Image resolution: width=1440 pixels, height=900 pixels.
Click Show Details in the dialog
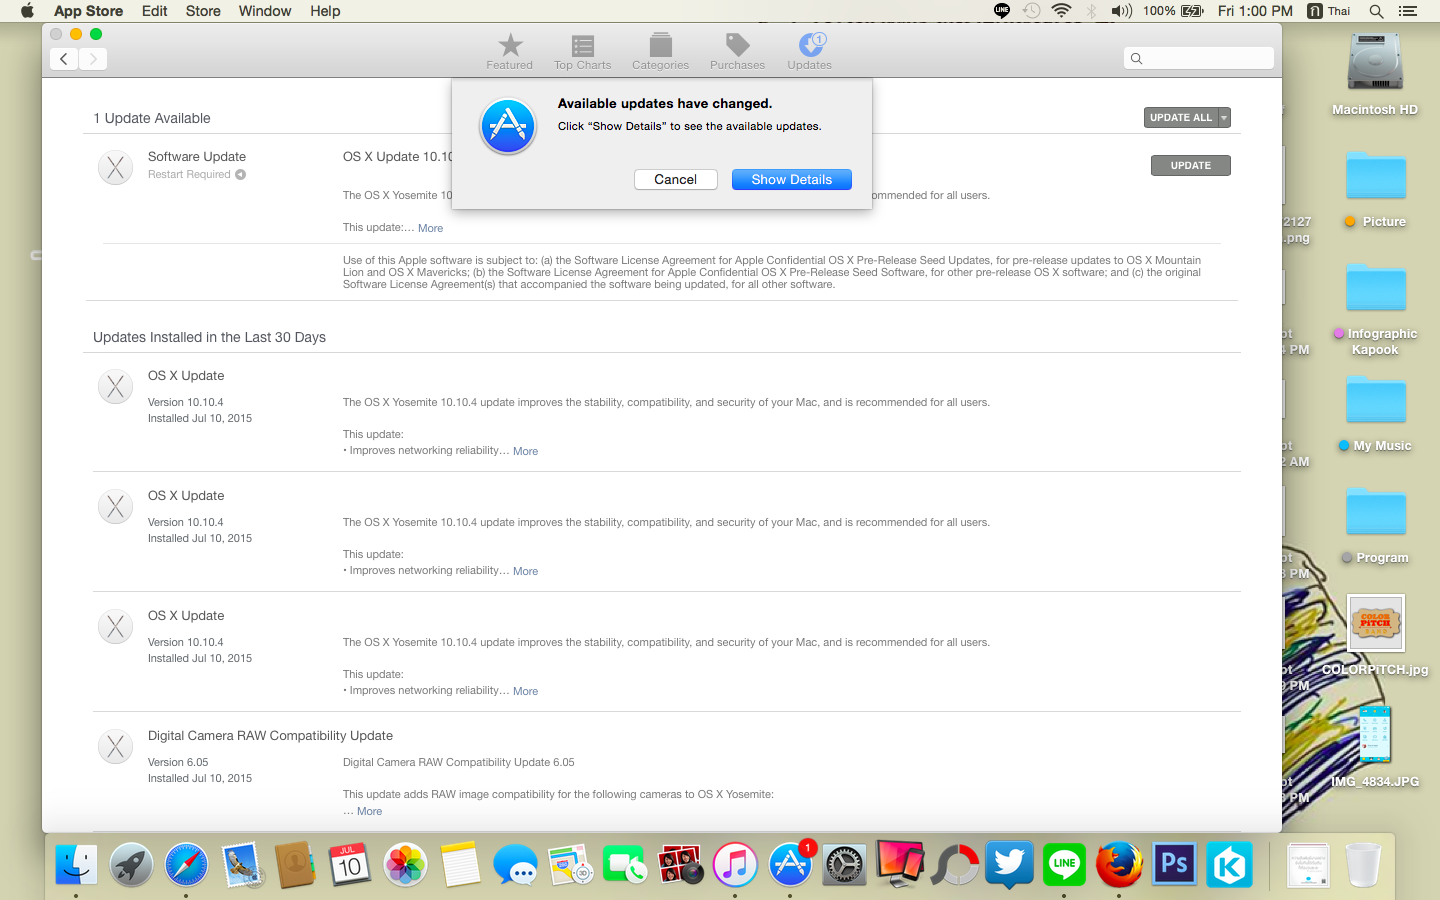pos(792,179)
